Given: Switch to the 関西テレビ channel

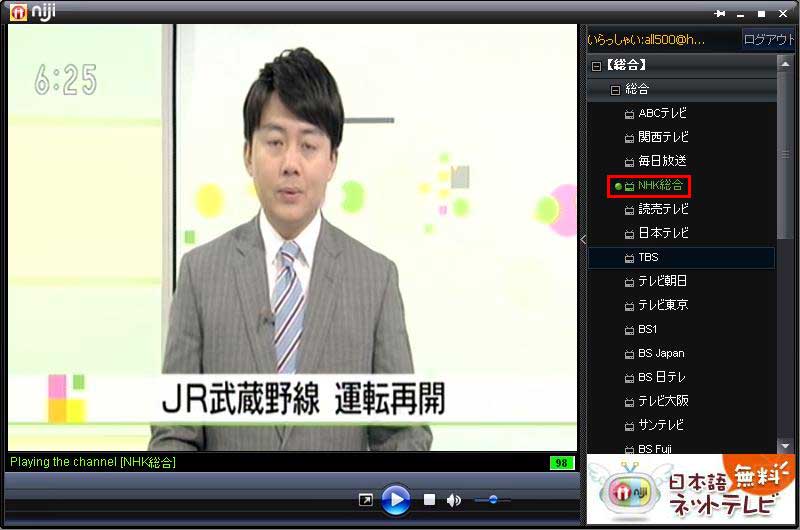Looking at the screenshot, I should coord(663,137).
